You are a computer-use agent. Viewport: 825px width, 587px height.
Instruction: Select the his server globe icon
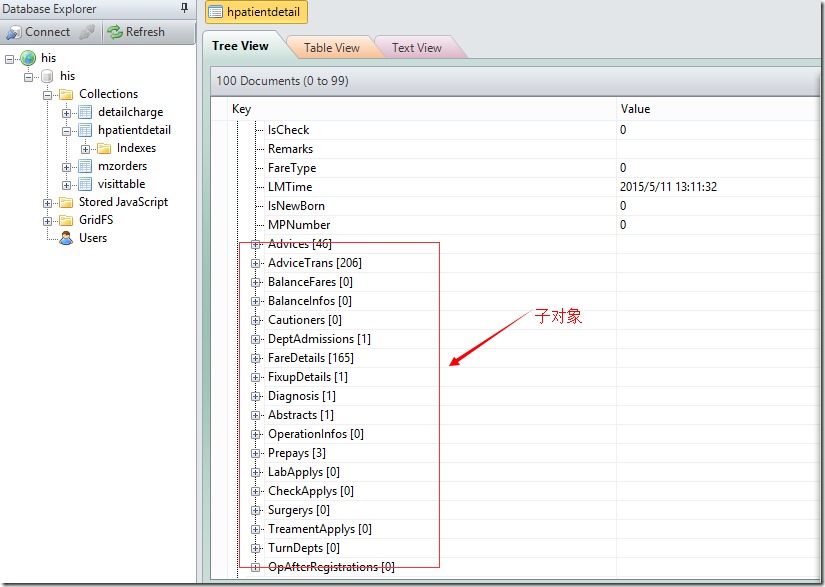point(28,58)
